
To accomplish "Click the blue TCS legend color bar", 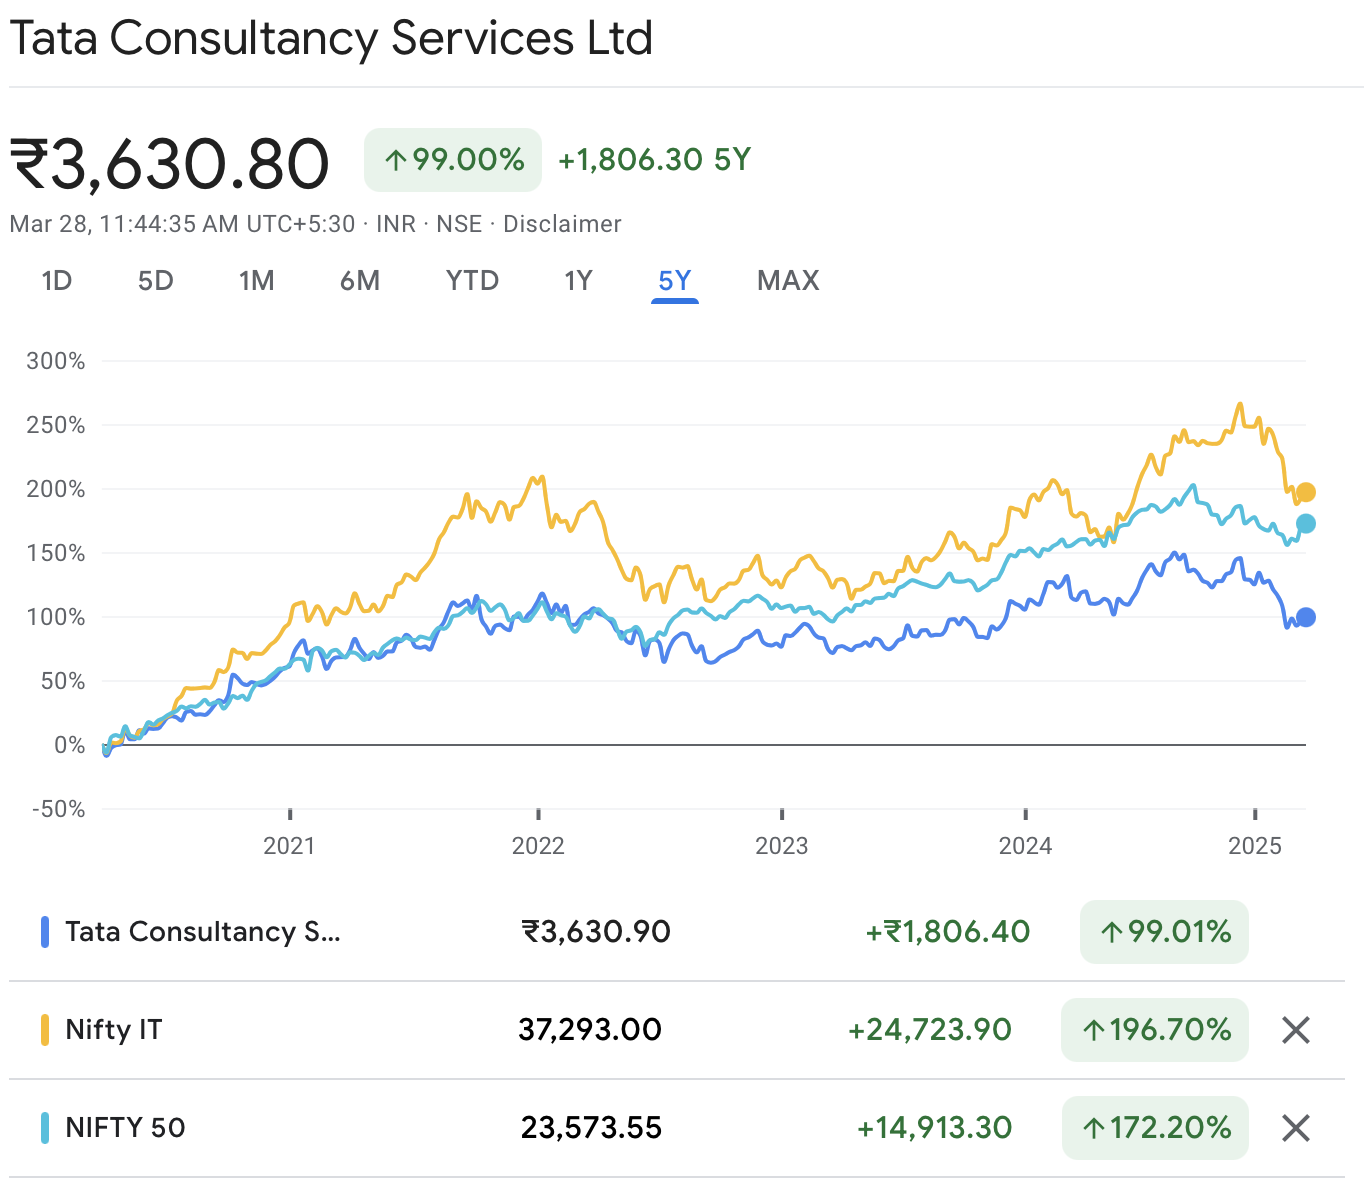I will 45,932.
